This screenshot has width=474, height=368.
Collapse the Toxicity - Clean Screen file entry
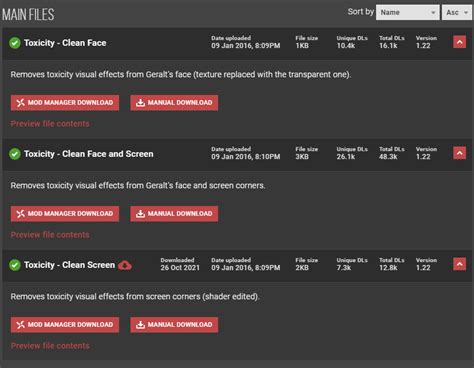point(459,264)
